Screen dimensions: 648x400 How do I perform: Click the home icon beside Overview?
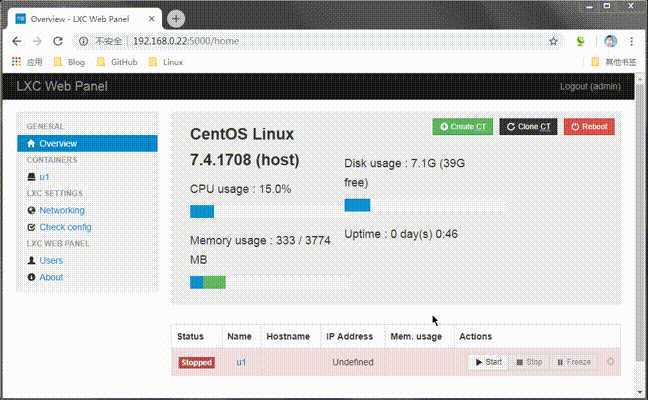31,143
